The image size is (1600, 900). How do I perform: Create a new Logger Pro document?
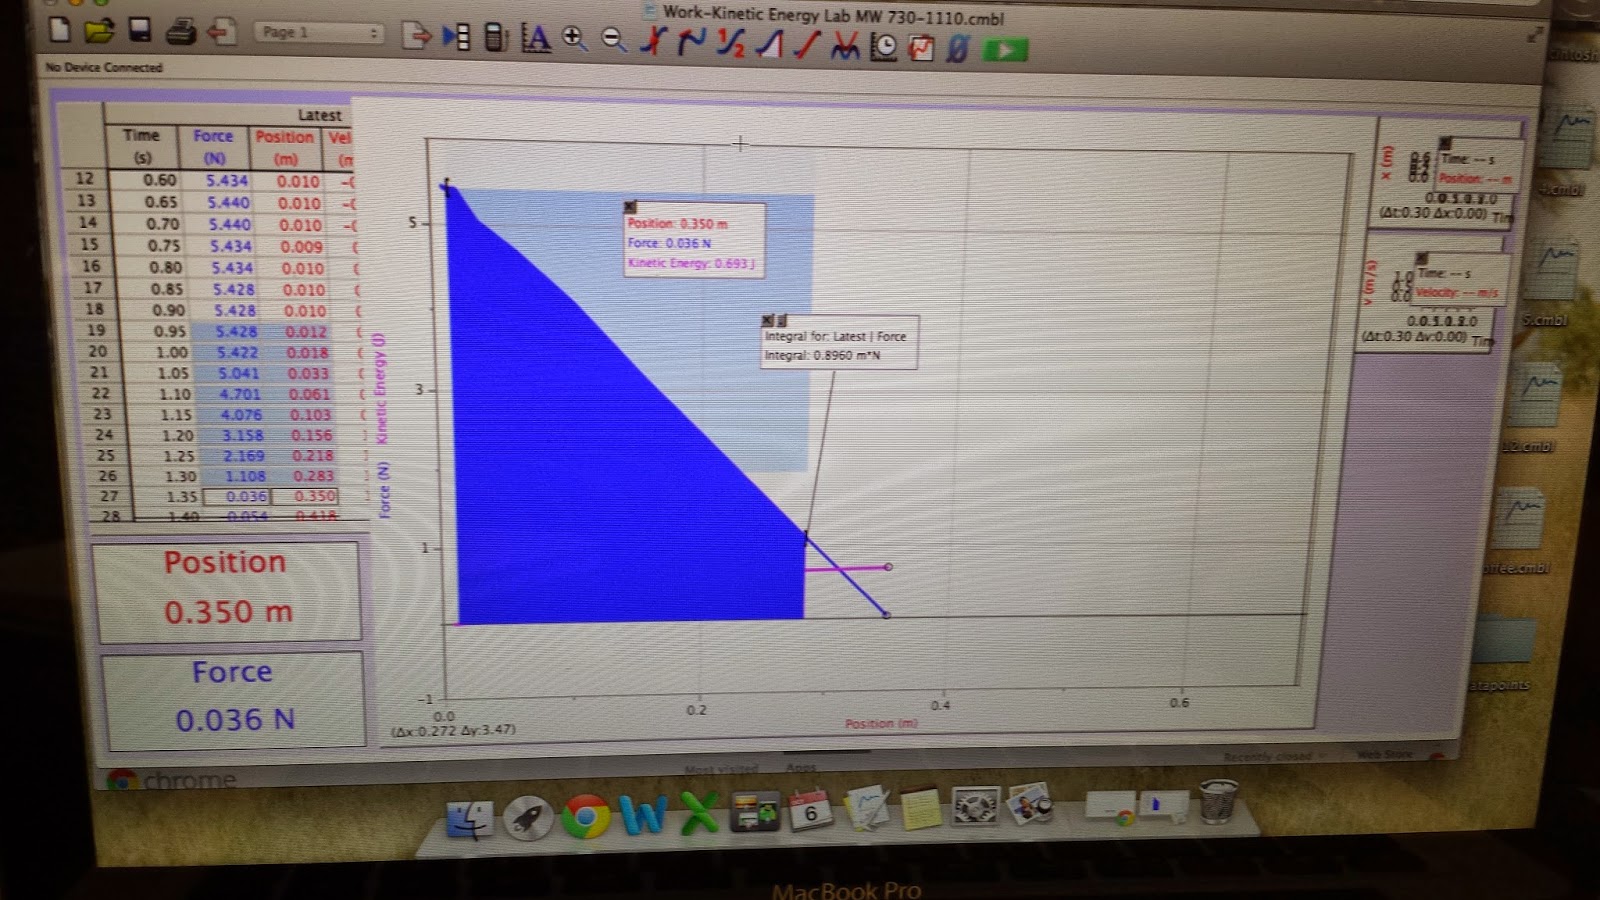[x=59, y=30]
